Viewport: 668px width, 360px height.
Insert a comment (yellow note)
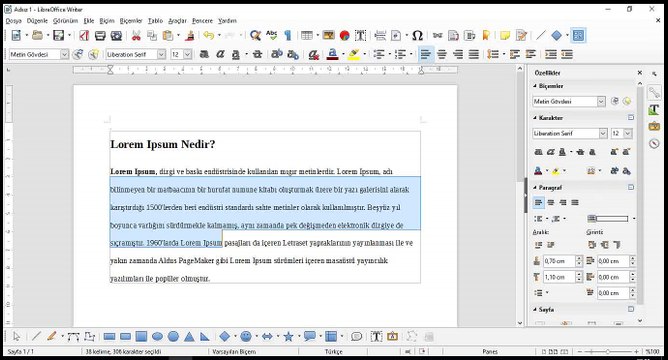(x=505, y=35)
